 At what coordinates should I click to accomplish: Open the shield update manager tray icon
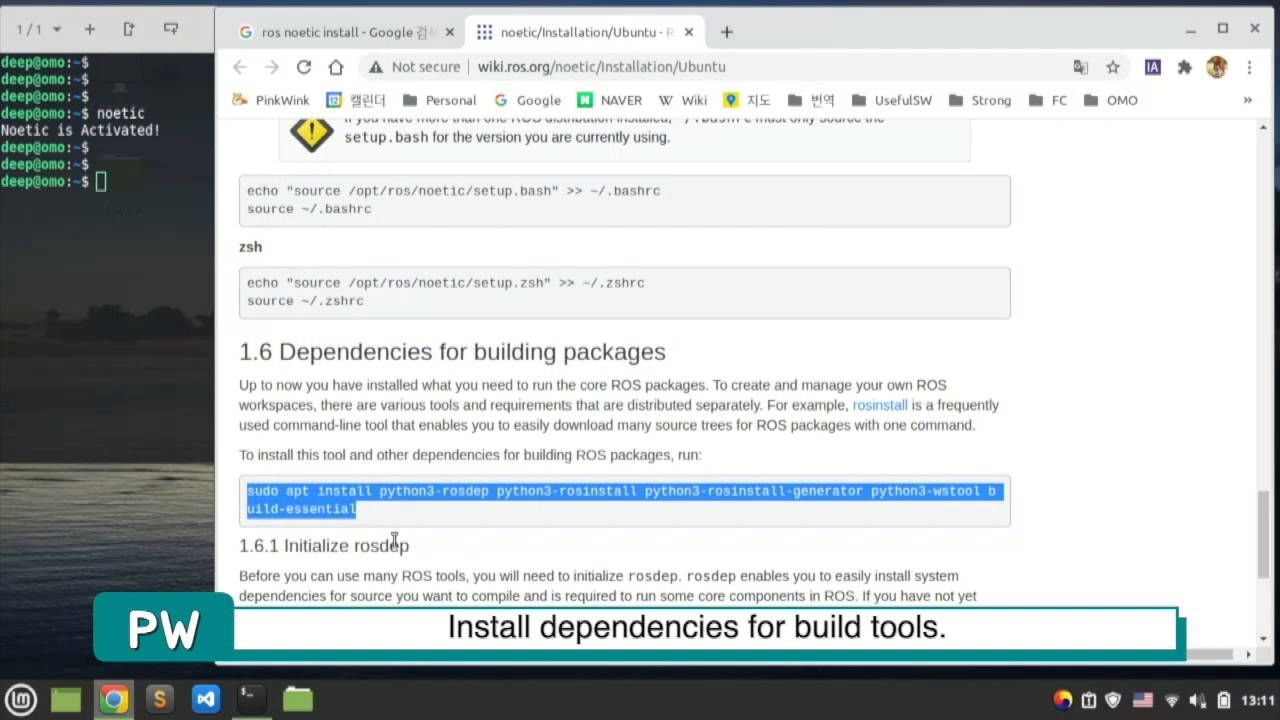(x=1114, y=700)
